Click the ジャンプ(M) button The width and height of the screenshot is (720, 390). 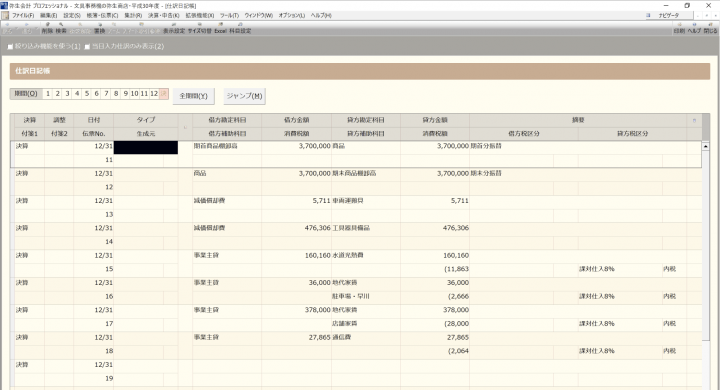(244, 96)
